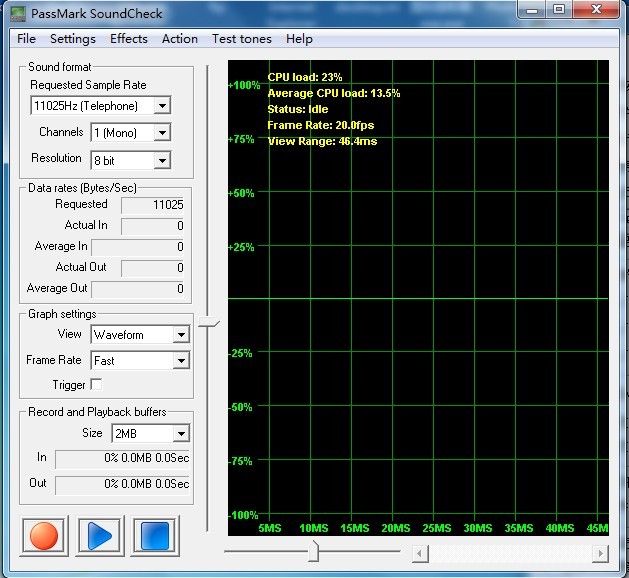Open the Effects menu

(129, 39)
